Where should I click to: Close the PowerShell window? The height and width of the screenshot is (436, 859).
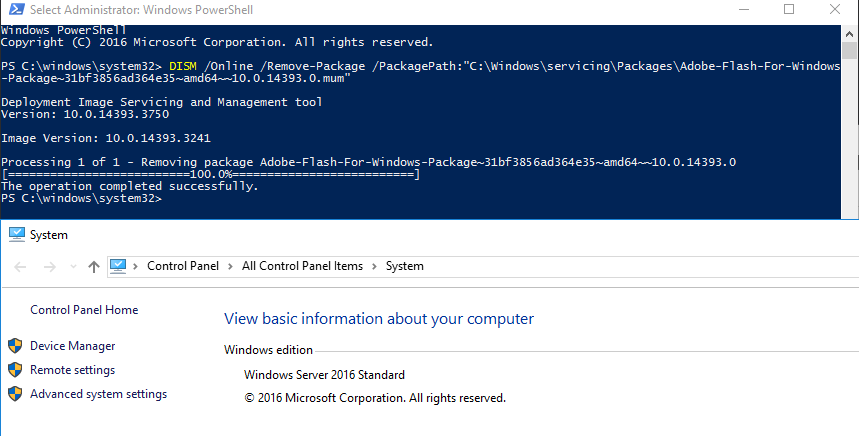tap(835, 9)
